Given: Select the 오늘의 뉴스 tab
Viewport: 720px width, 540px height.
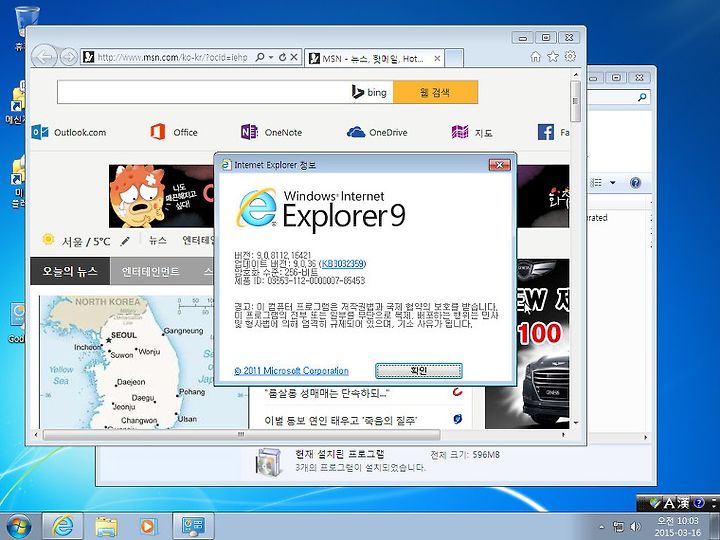Looking at the screenshot, I should (x=70, y=271).
